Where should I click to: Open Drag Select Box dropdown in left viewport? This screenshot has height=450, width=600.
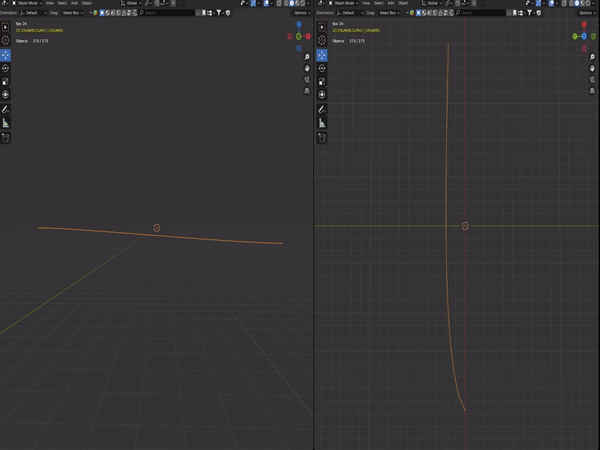[x=73, y=13]
